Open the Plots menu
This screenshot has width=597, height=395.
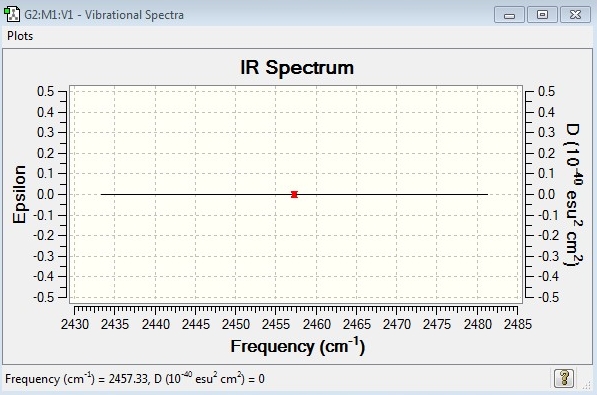tap(20, 36)
